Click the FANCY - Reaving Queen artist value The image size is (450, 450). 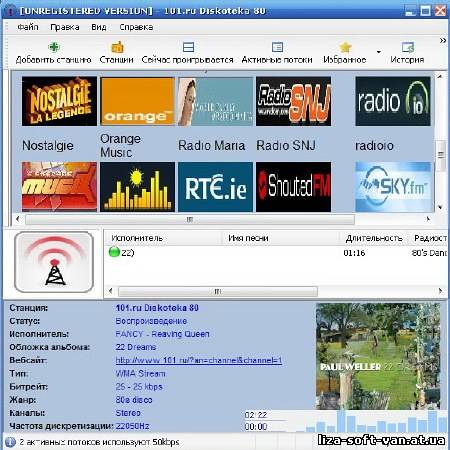click(x=162, y=334)
